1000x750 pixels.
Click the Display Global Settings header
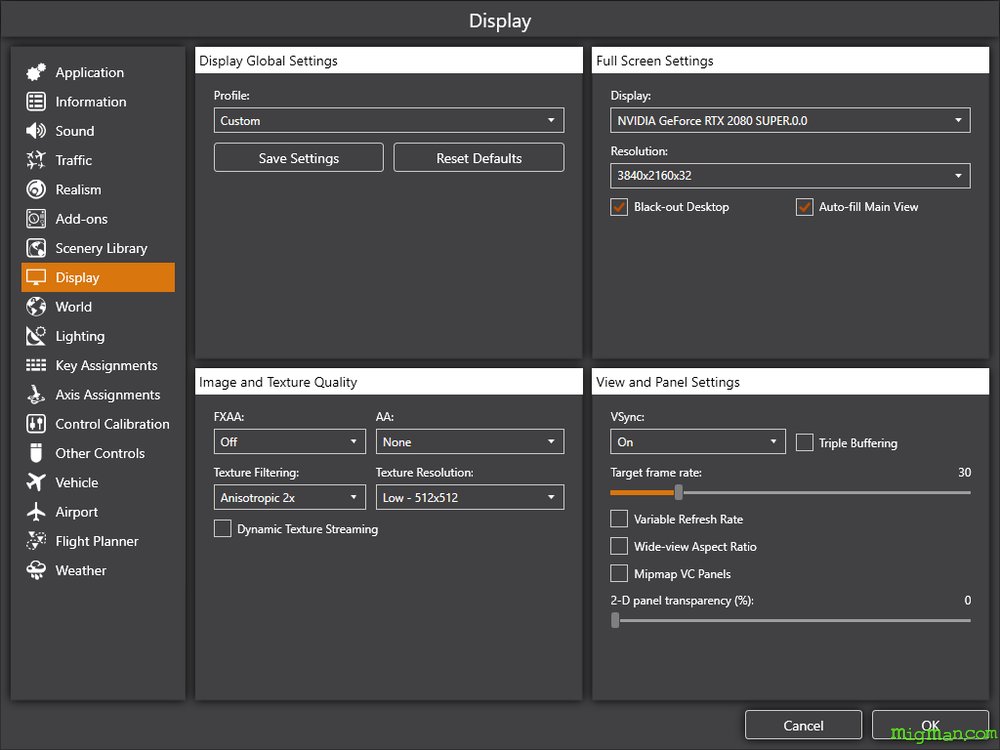click(x=389, y=61)
